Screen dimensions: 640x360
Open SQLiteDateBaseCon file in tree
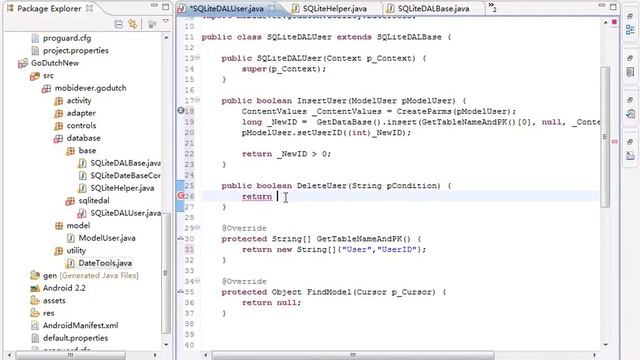[x=125, y=176]
